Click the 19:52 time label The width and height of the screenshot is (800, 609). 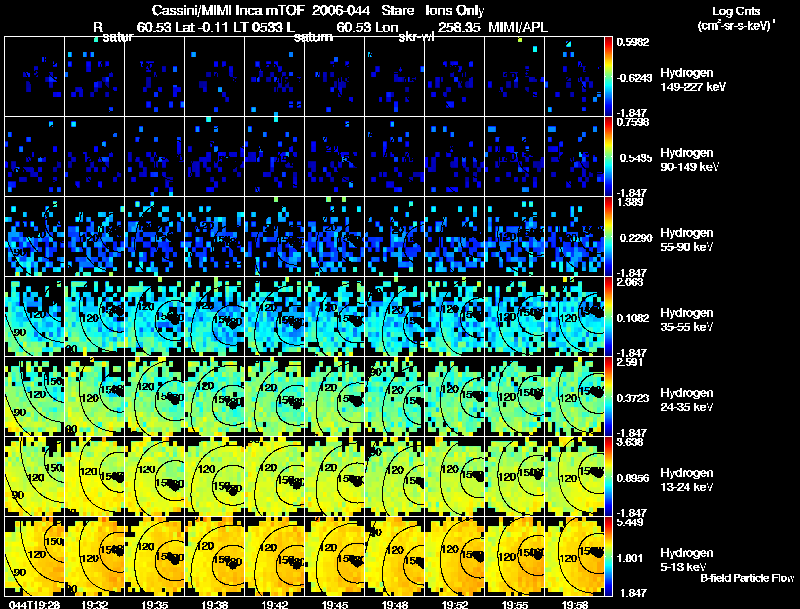454,604
